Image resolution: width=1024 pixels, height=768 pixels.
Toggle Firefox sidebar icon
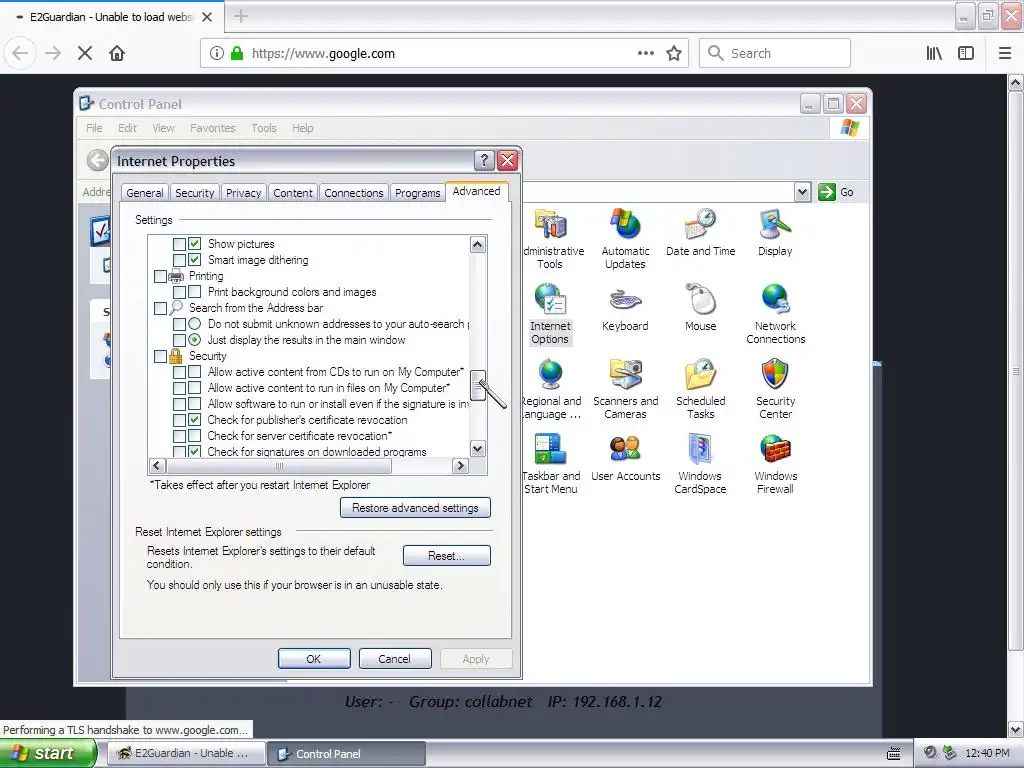coord(966,53)
